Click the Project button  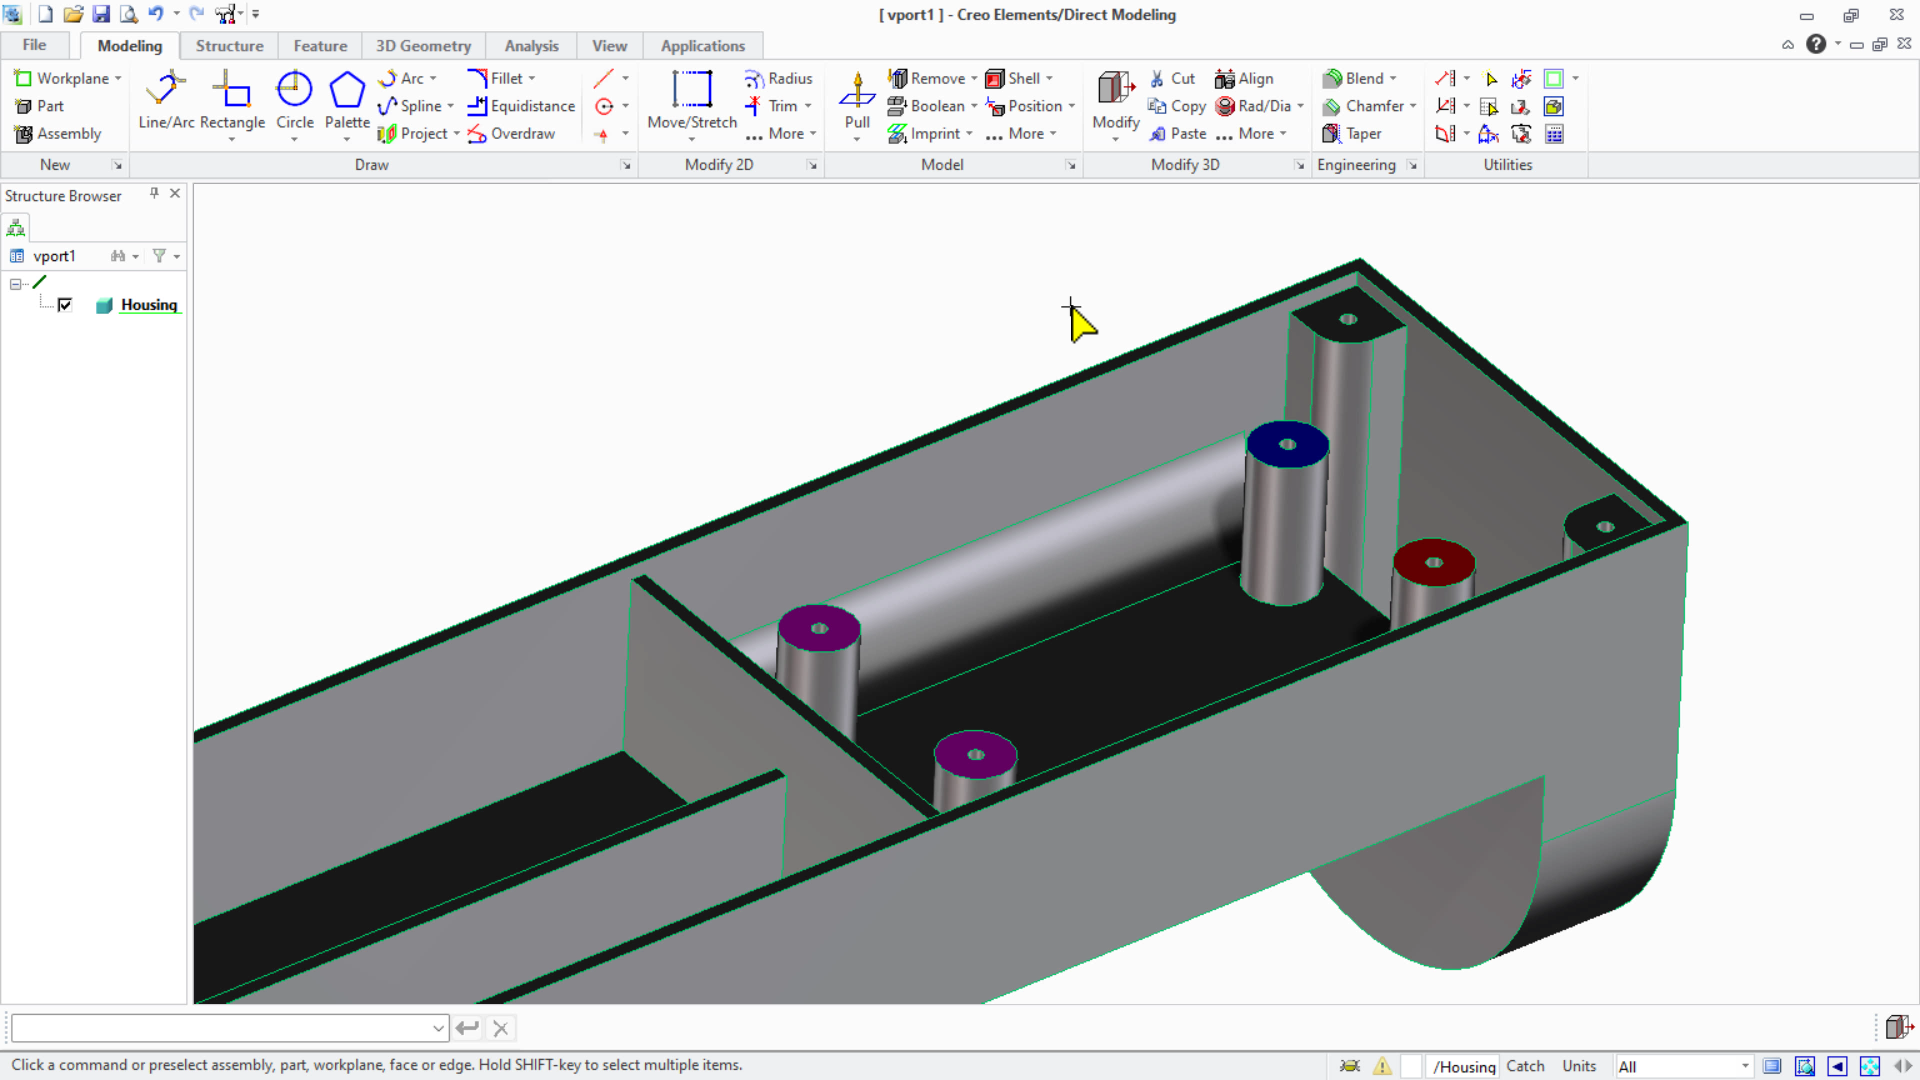coord(412,133)
